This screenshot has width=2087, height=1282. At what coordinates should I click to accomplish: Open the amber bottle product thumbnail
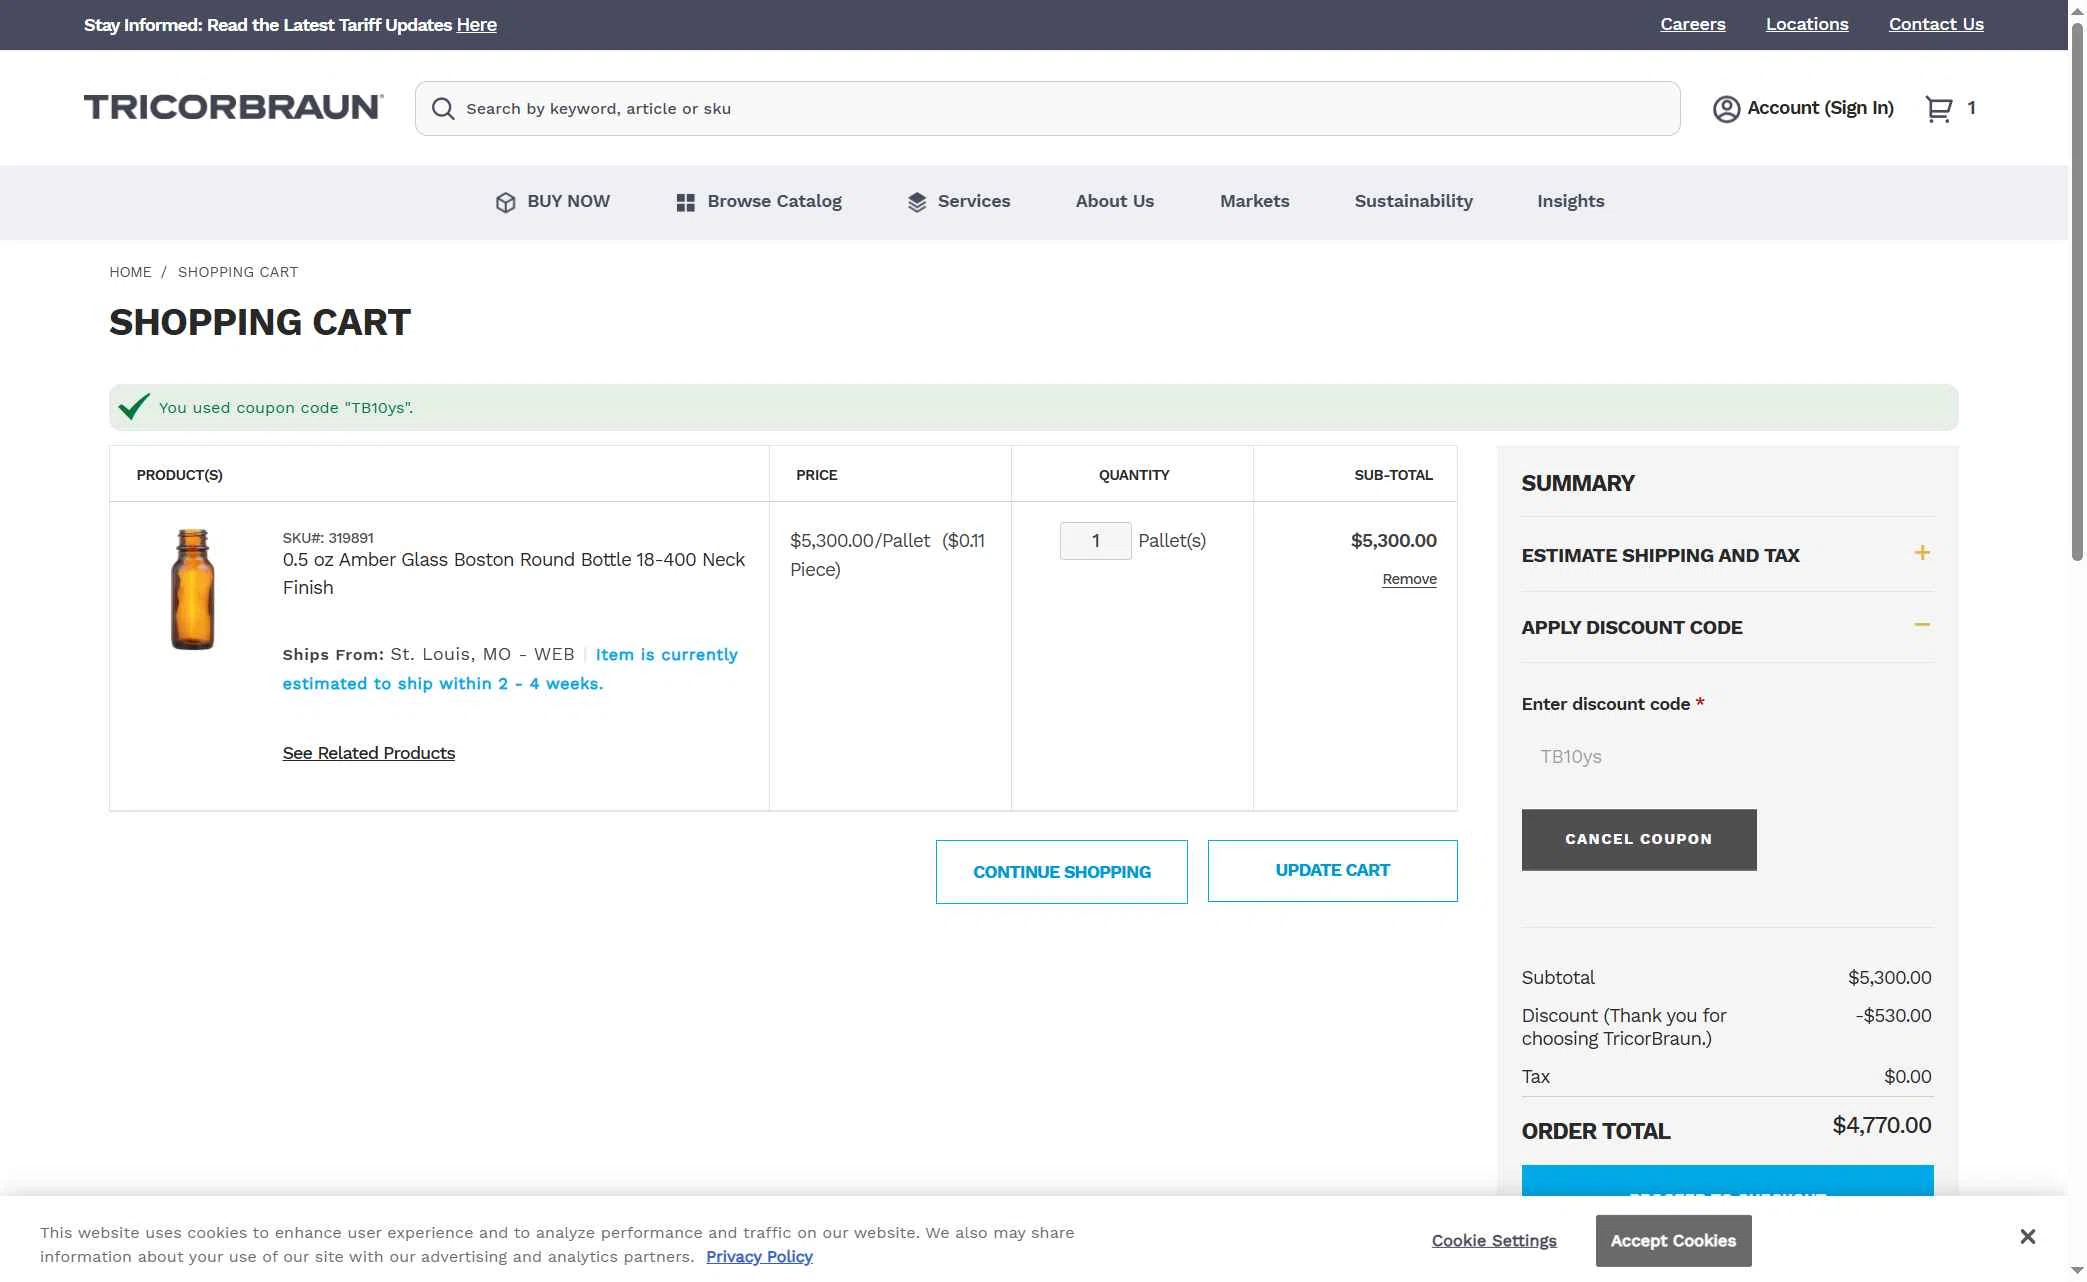(192, 589)
